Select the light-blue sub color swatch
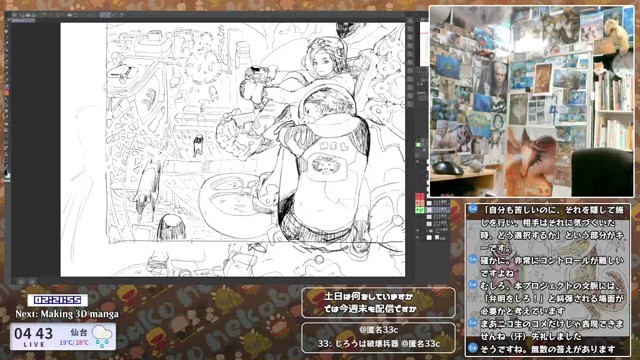This screenshot has height=360, width=640. (x=8, y=176)
